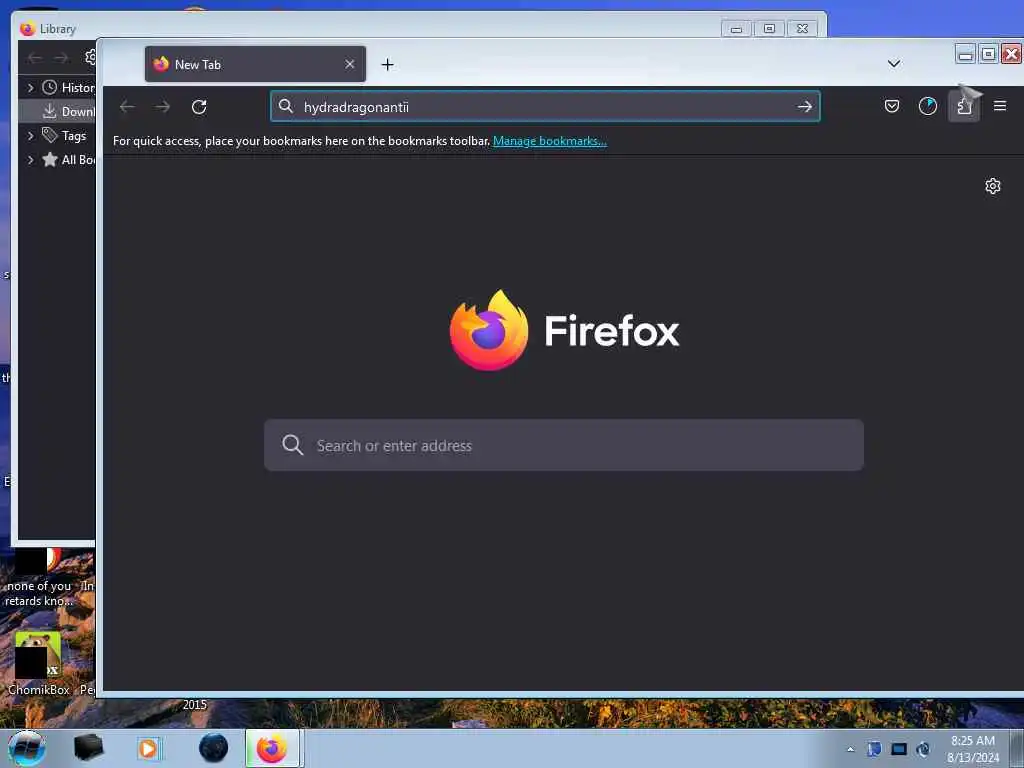Click the Library window forward arrow
The width and height of the screenshot is (1024, 768).
61,58
